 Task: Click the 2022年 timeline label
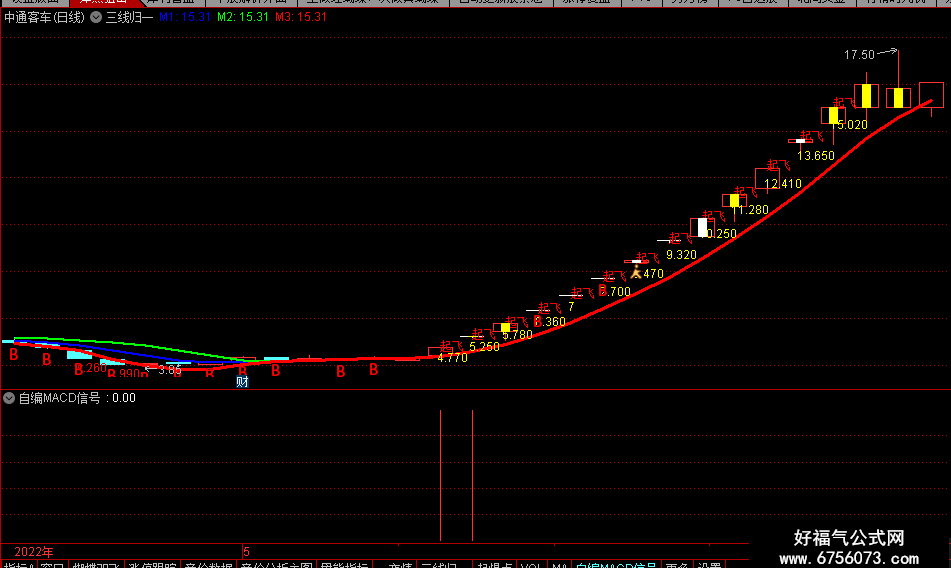point(33,552)
